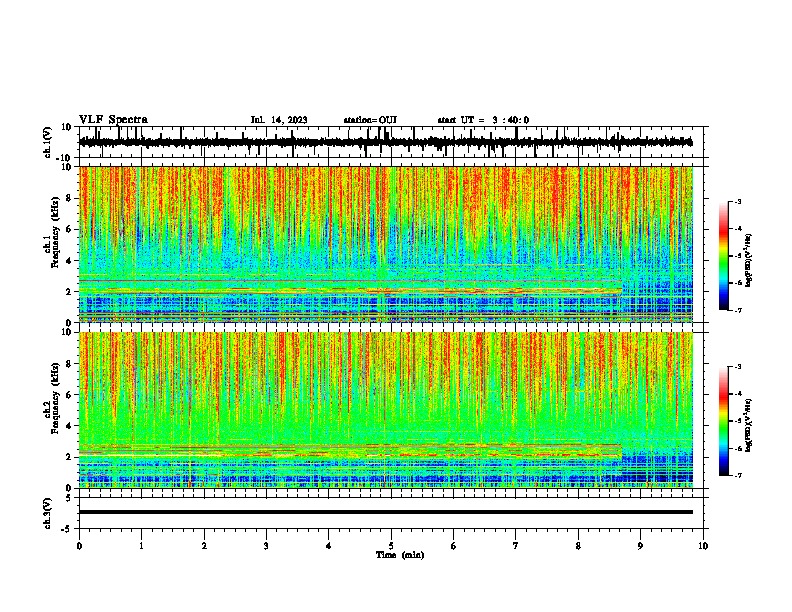The height and width of the screenshot is (612, 792).
Task: Click the time axis tick label "7"
Action: (x=516, y=546)
